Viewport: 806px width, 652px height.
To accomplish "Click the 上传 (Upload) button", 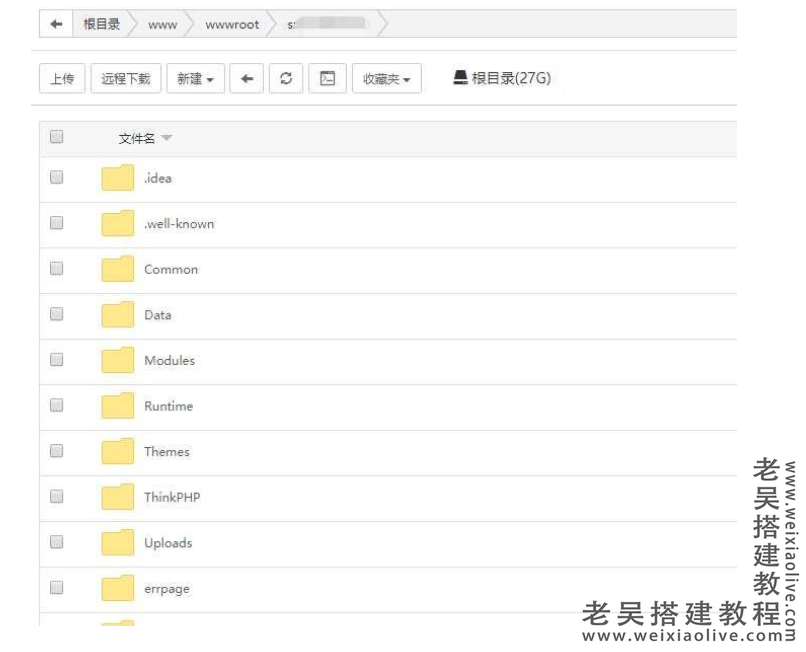I will coord(62,78).
